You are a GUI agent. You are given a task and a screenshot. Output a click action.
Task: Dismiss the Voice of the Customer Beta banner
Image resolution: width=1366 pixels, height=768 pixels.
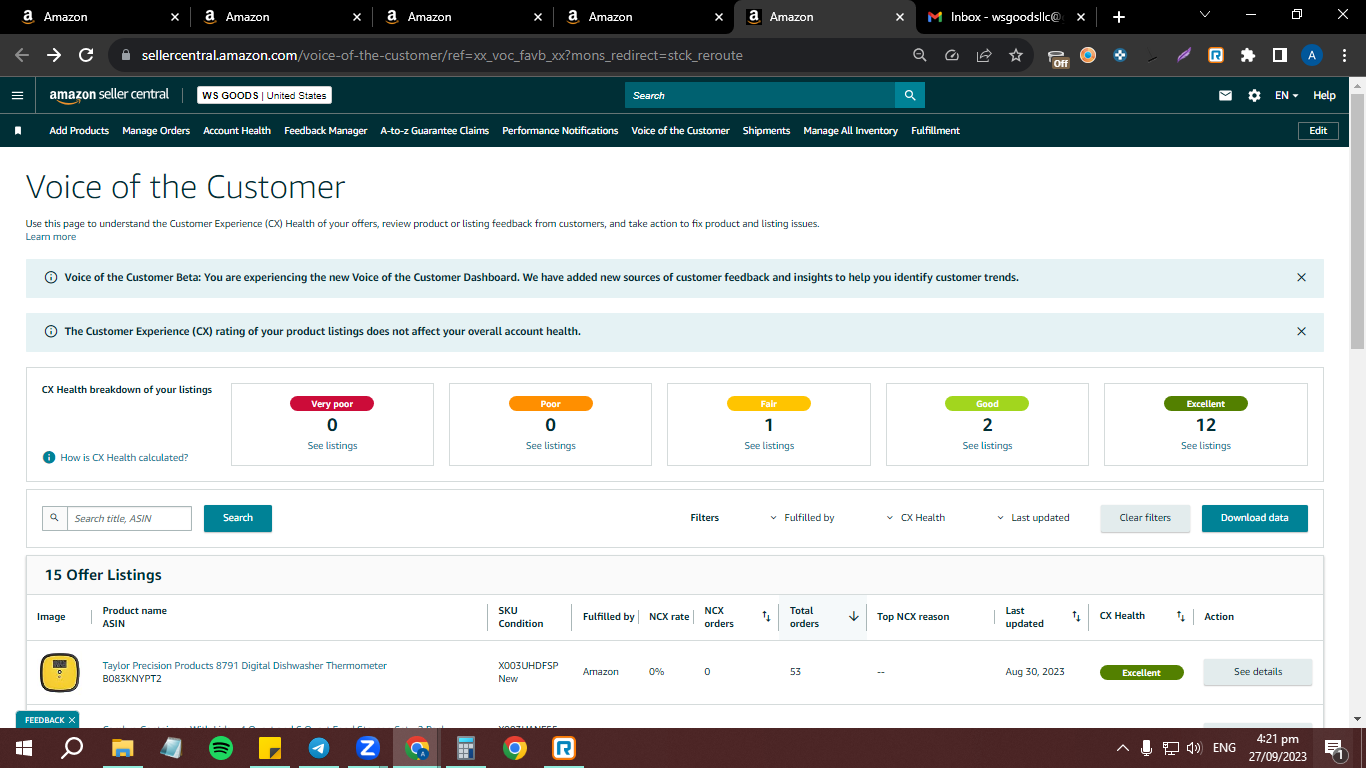[1301, 277]
